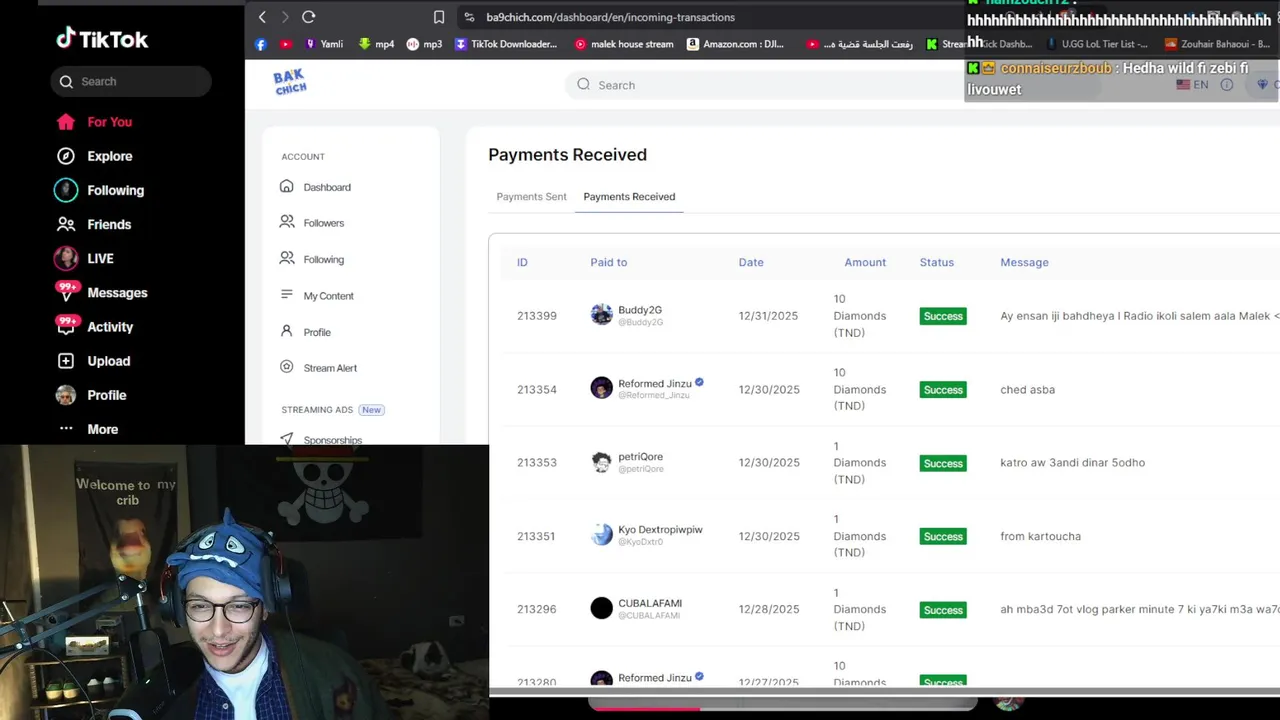Viewport: 1280px width, 720px height.
Task: Open malek house stream bookmark
Action: [x=623, y=44]
